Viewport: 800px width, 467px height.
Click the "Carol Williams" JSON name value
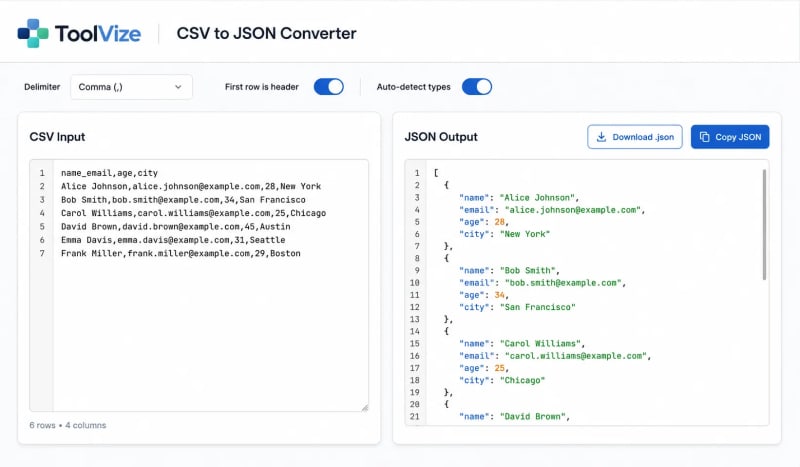(540, 343)
